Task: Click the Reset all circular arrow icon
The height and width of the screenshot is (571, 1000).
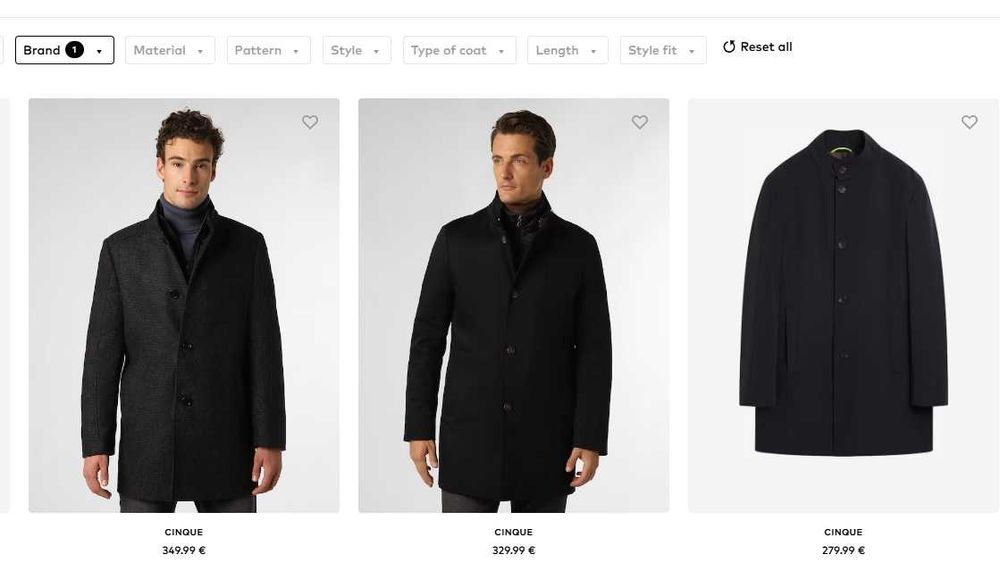Action: [729, 47]
